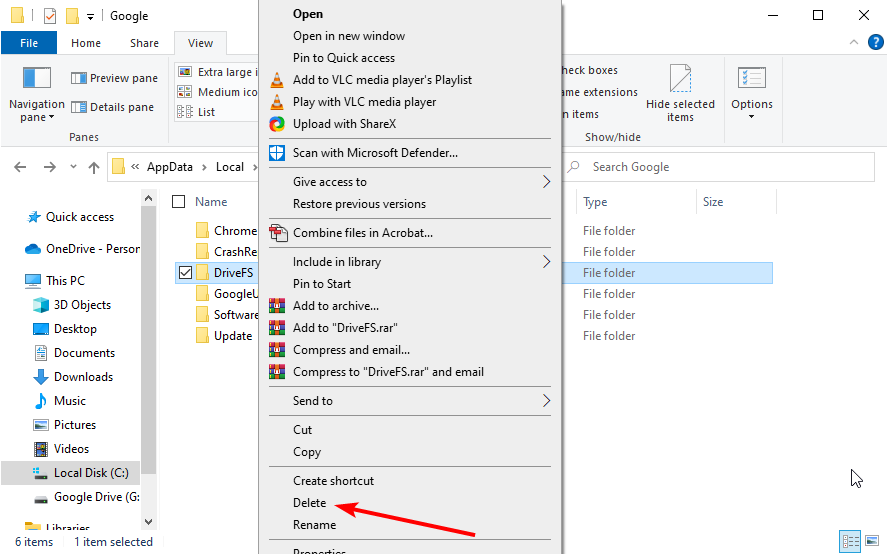Go forward with the right arrow
The height and width of the screenshot is (554, 888).
click(50, 167)
